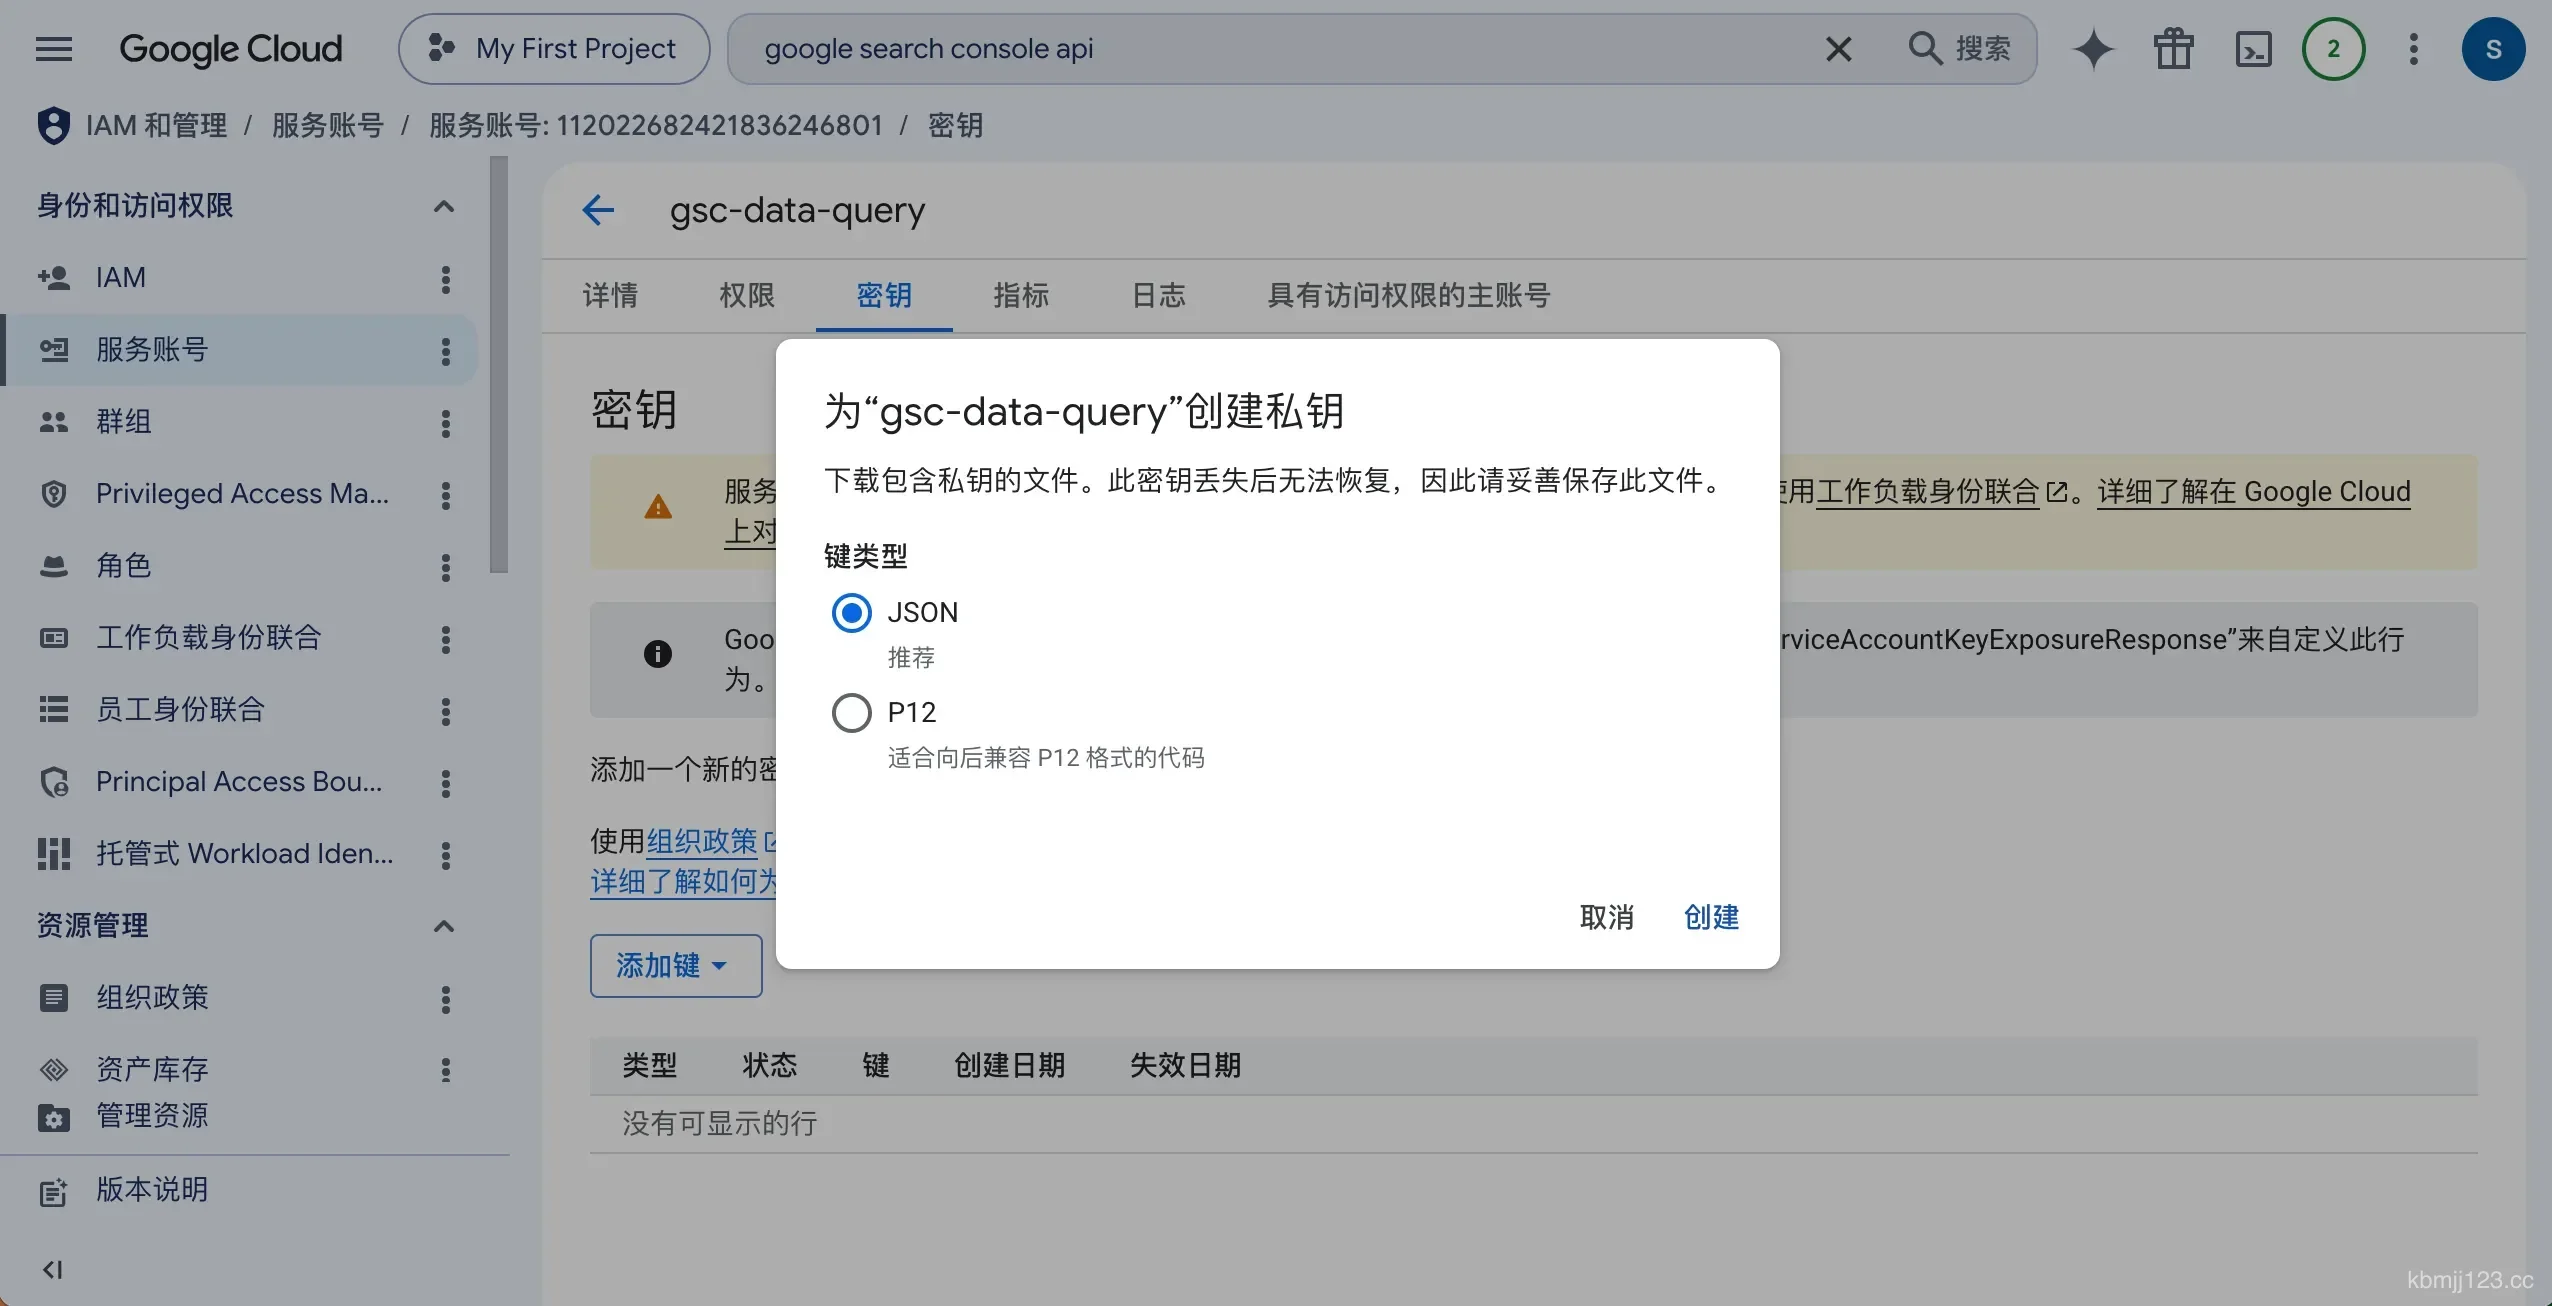2552x1306 pixels.
Task: Open service account ID breadcrumb
Action: (656, 125)
